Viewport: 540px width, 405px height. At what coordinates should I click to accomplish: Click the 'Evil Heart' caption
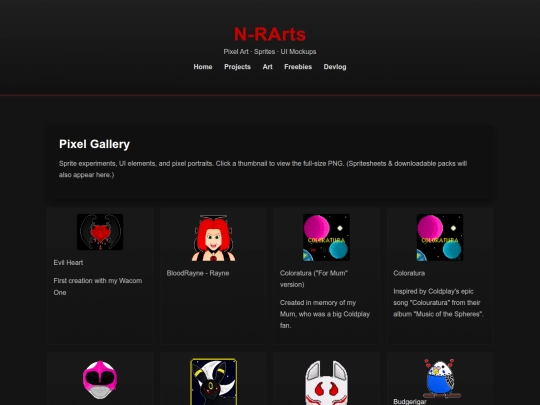(68, 262)
